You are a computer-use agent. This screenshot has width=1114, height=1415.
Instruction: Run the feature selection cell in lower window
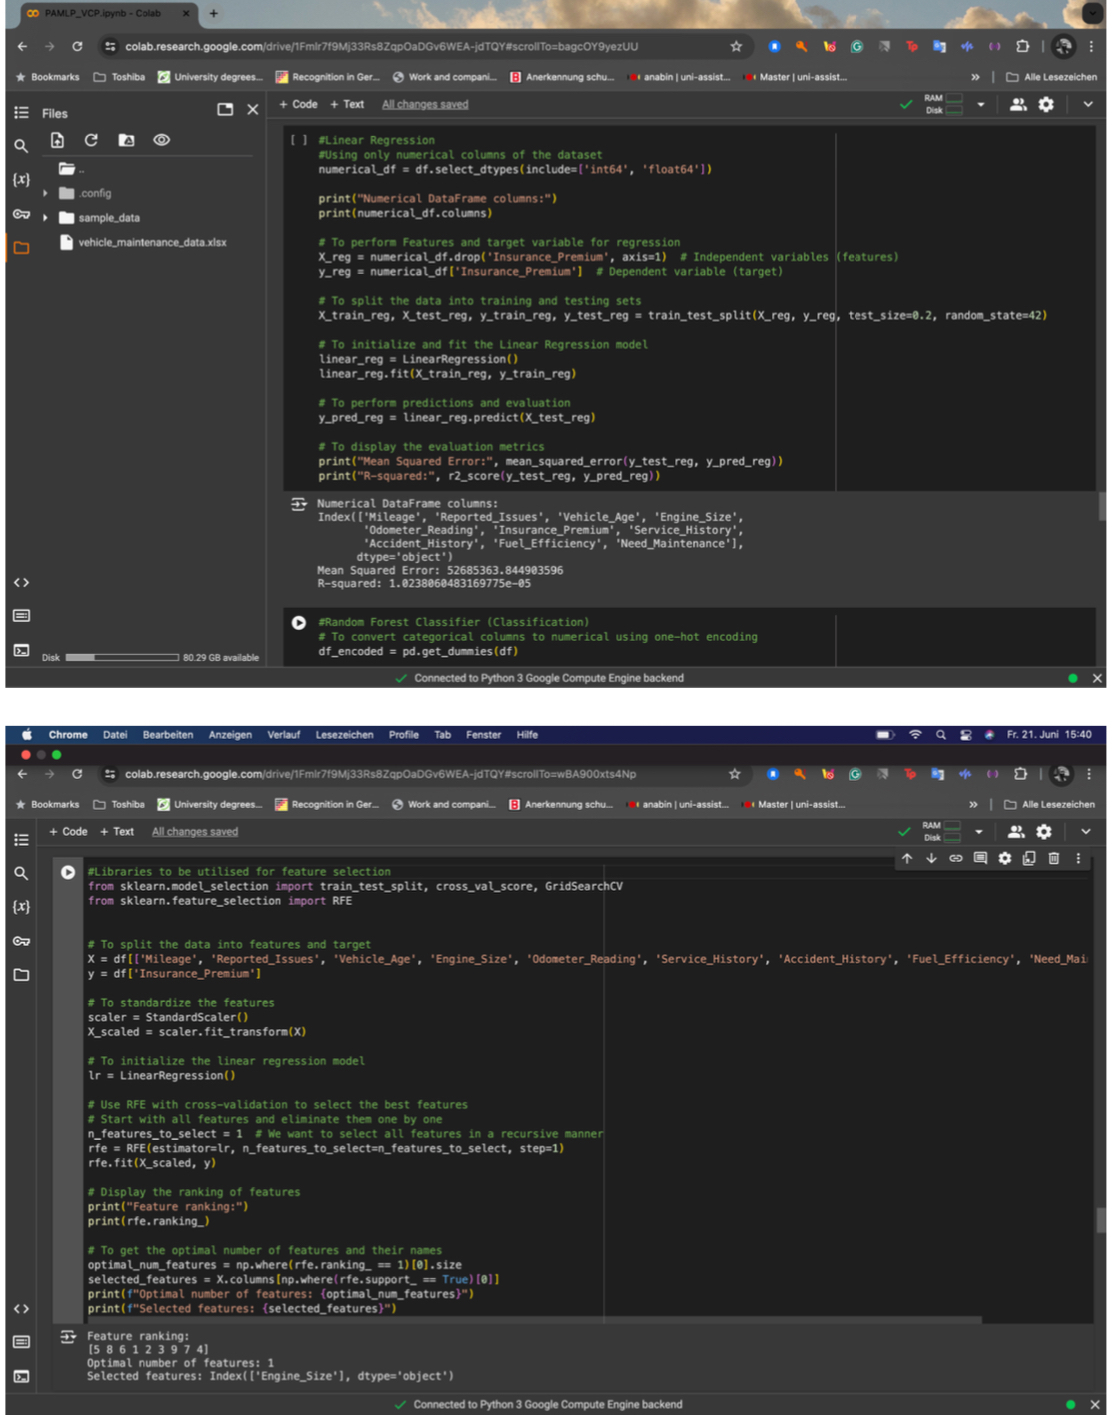pos(67,872)
